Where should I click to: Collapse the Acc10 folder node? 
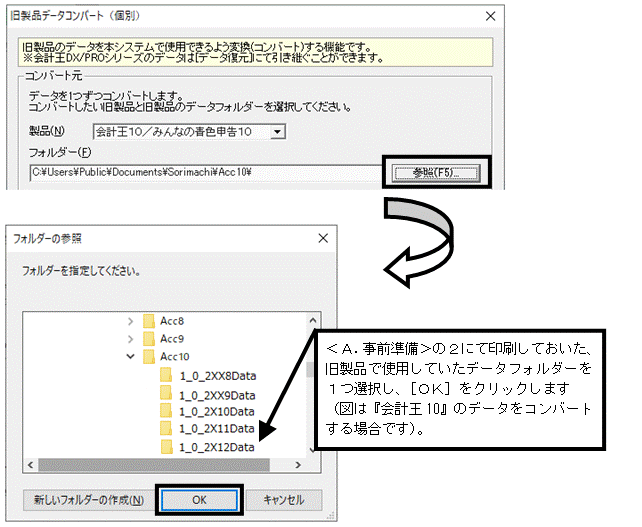(130, 357)
